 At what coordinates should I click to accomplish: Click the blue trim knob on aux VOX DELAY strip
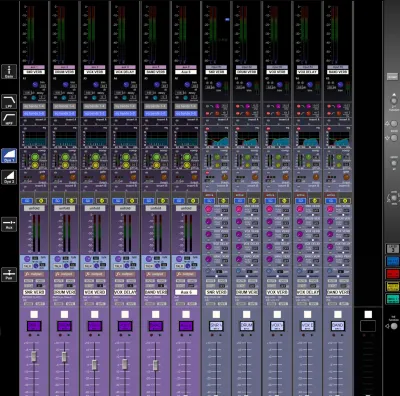coord(126,85)
